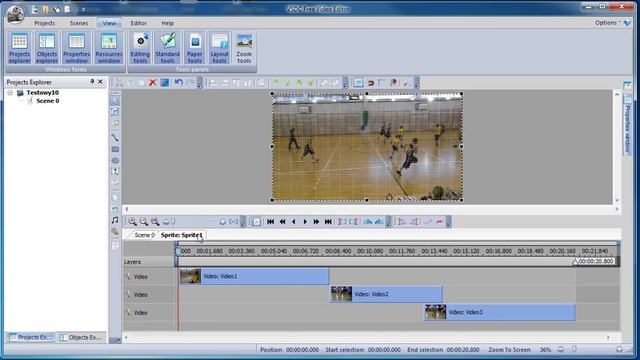Select the Sprite: Sprite1 timeline tab
640x360 pixels.
coord(181,235)
